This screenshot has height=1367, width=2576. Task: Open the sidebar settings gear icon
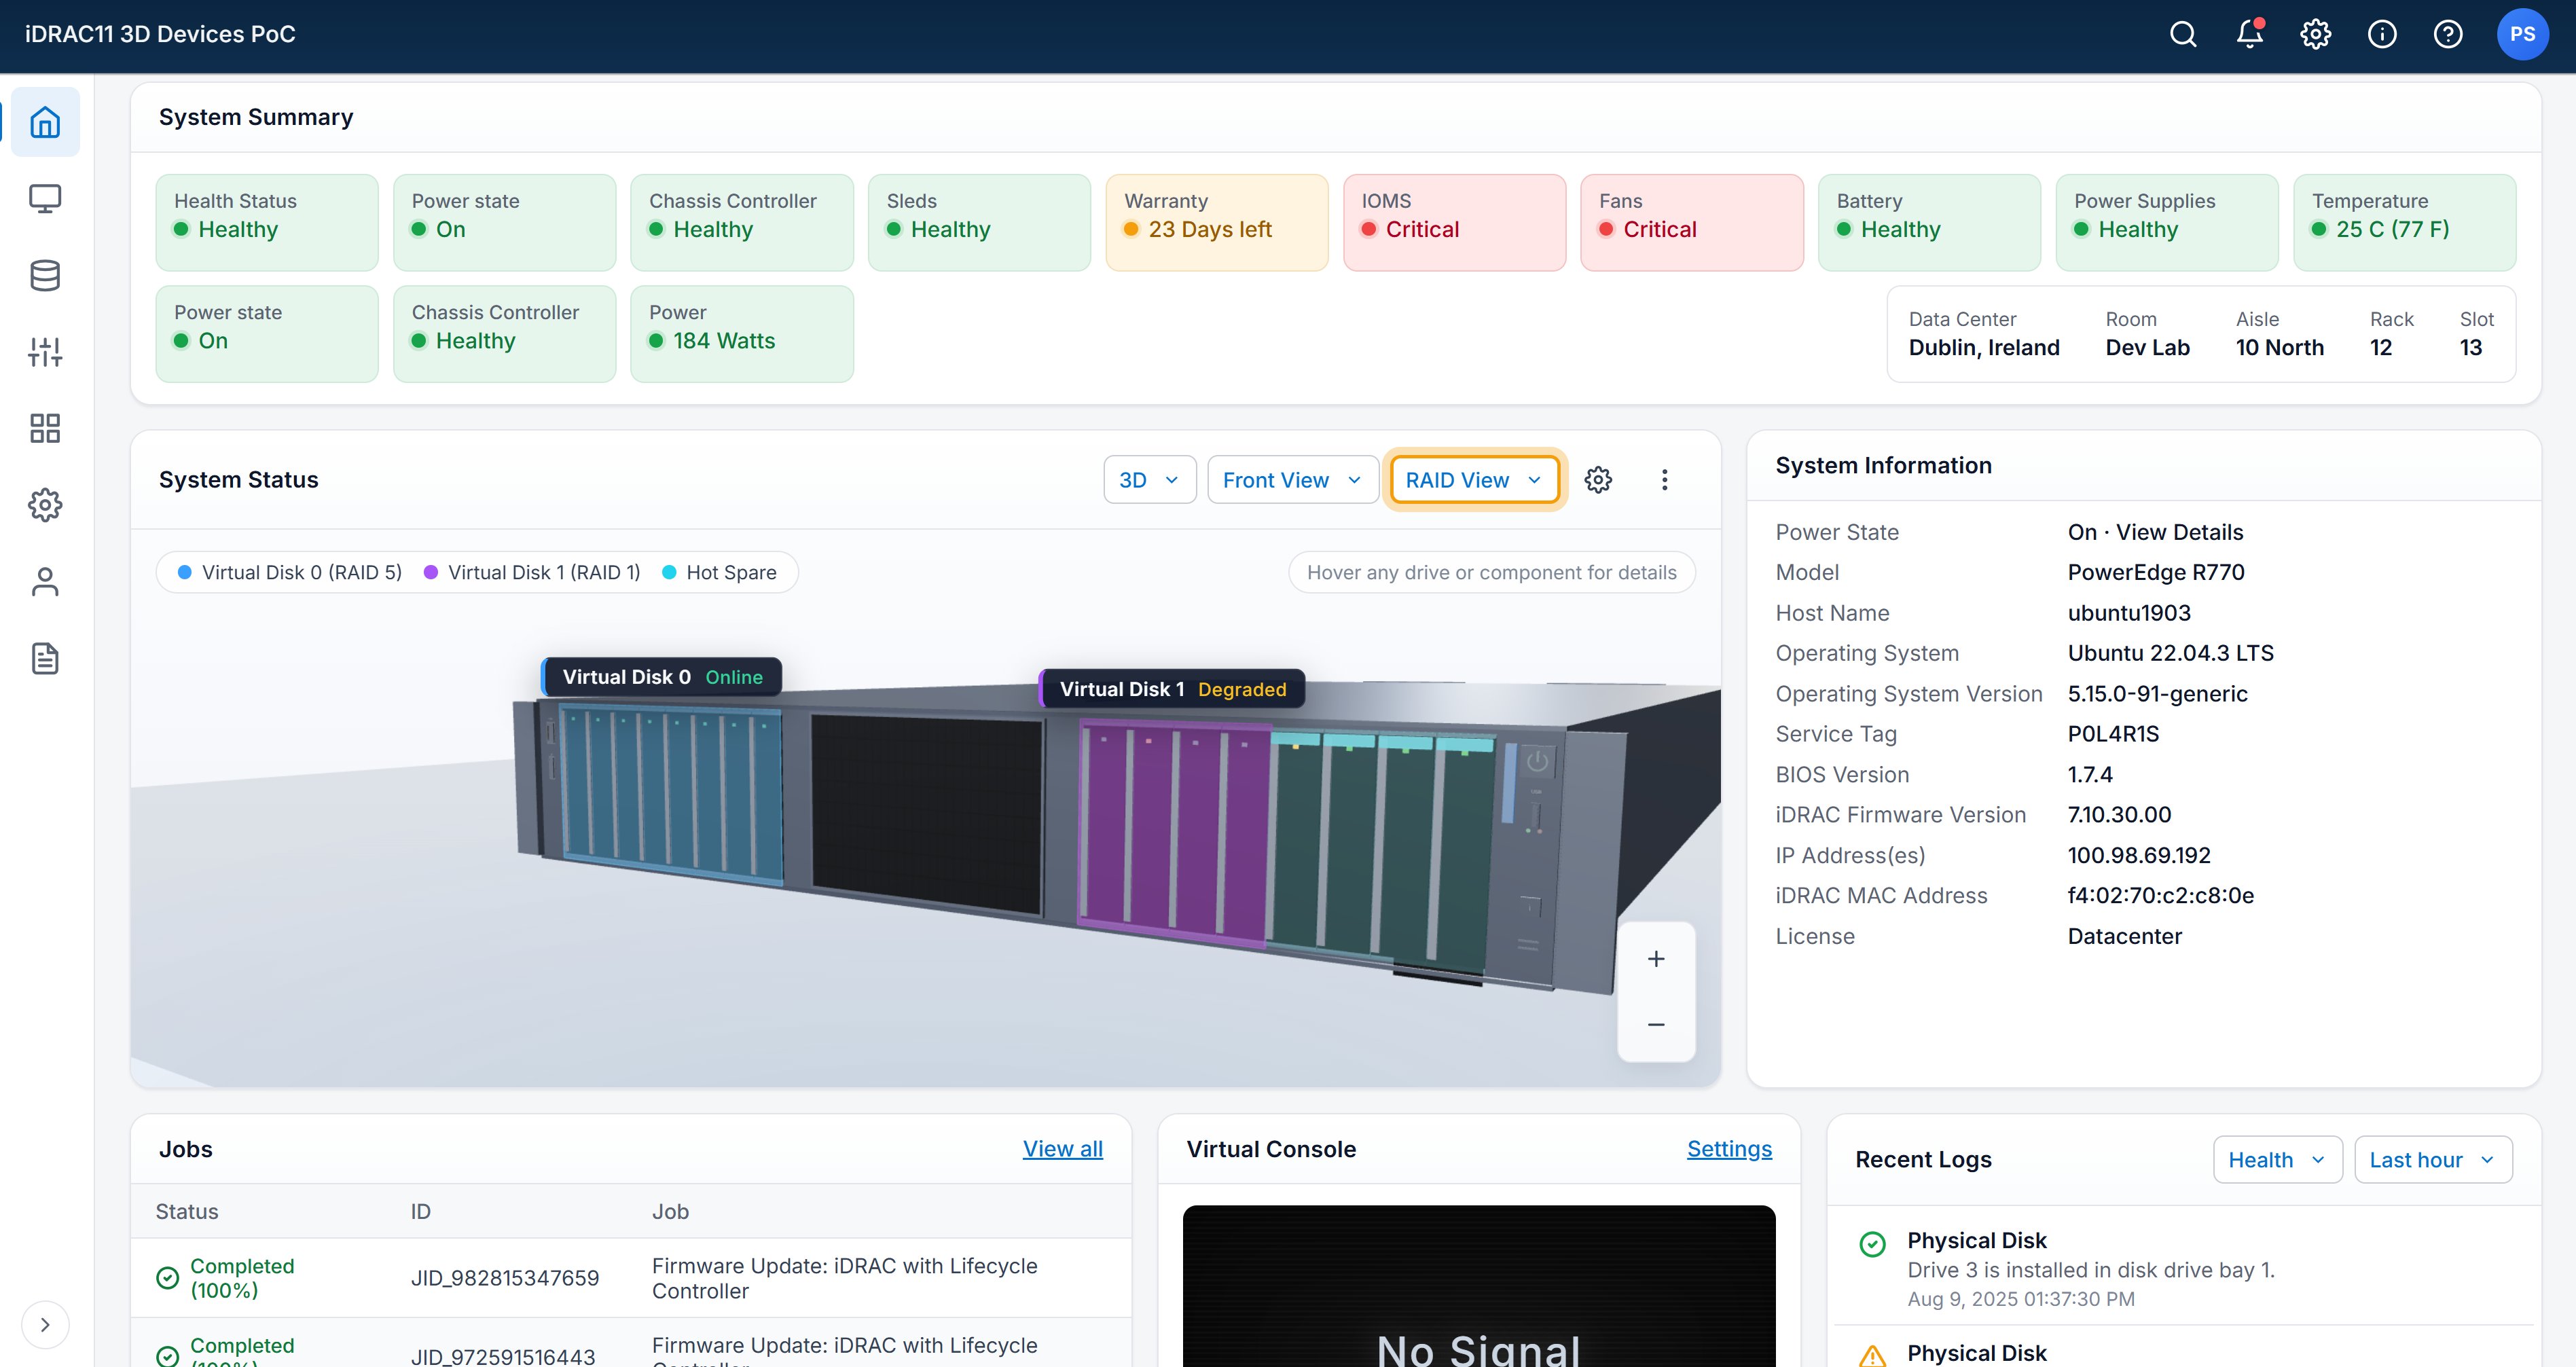click(45, 505)
